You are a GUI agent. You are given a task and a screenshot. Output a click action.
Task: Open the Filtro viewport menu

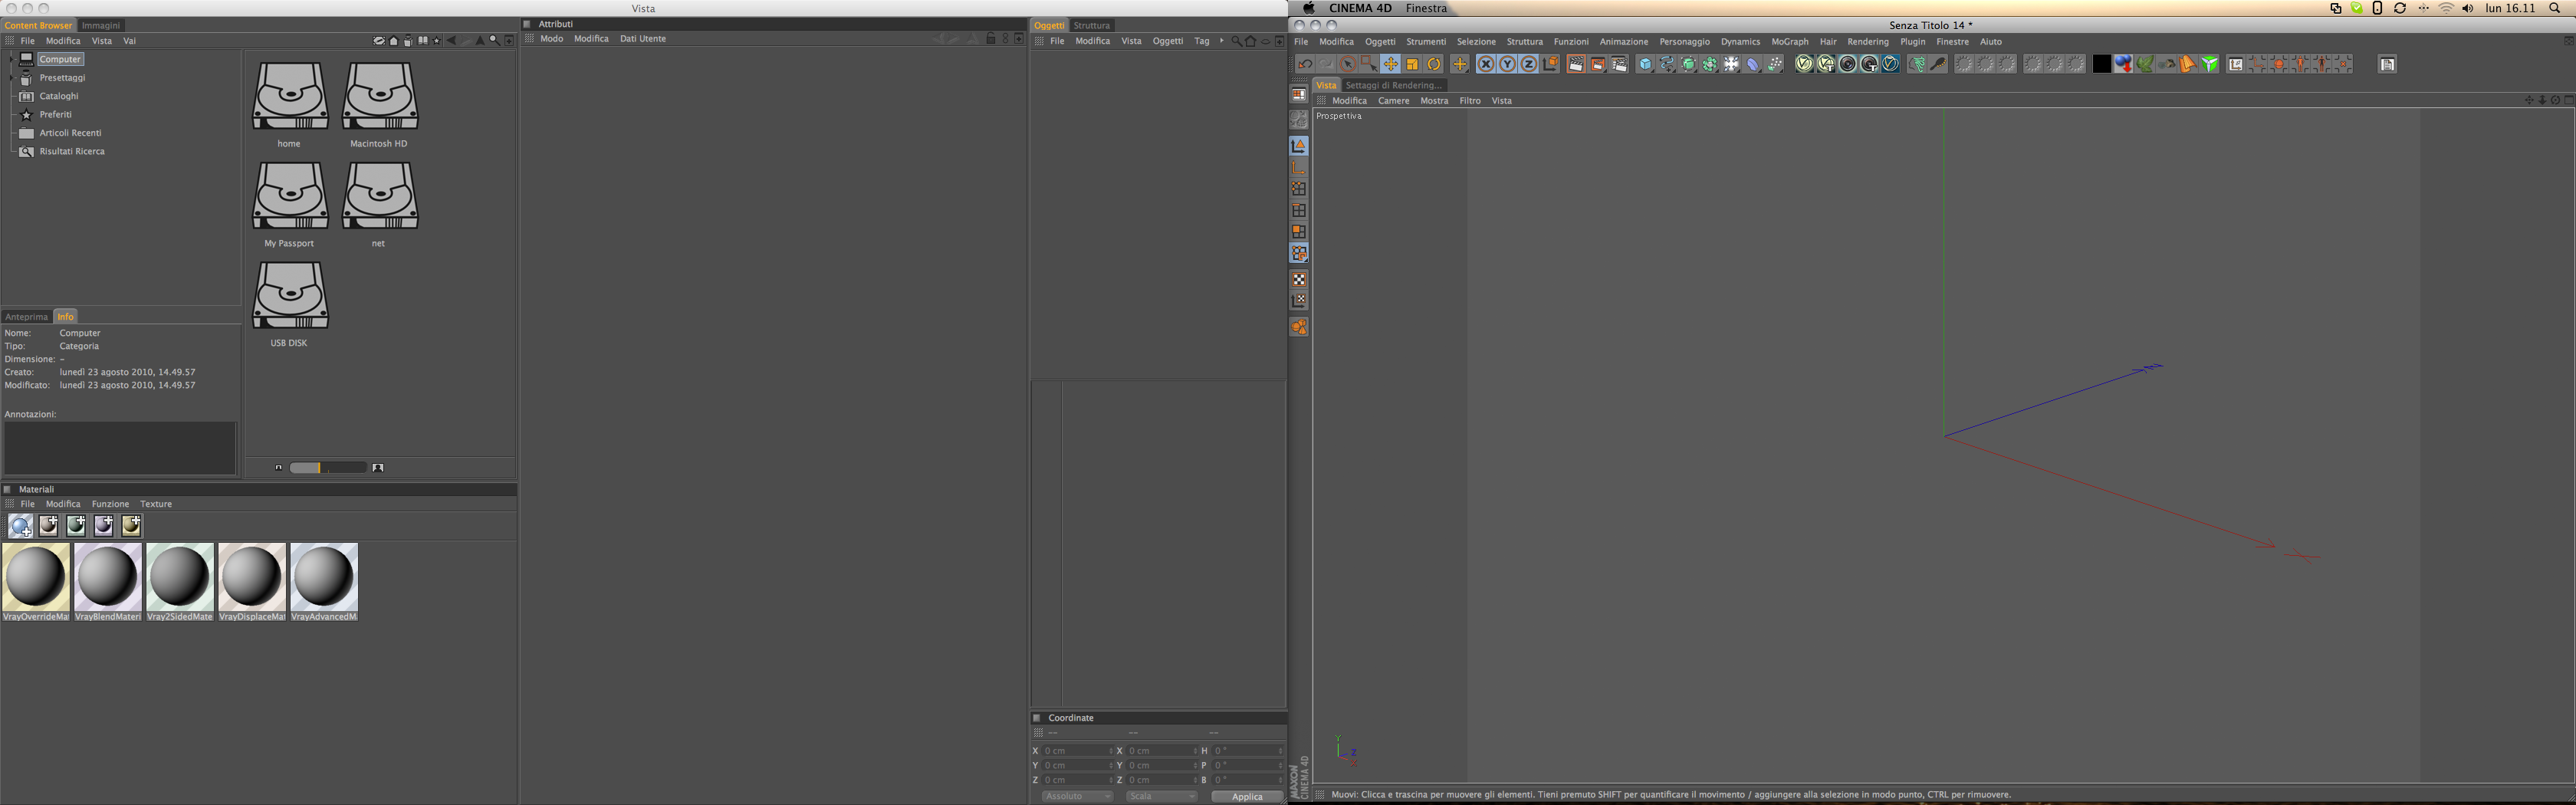[x=1470, y=101]
